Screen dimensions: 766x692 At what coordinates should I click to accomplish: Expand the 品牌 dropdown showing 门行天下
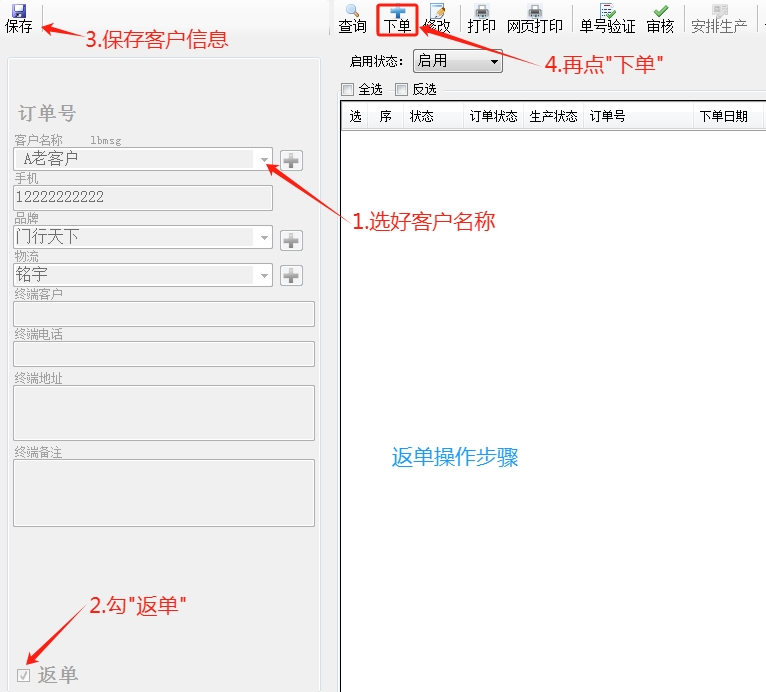click(x=263, y=238)
